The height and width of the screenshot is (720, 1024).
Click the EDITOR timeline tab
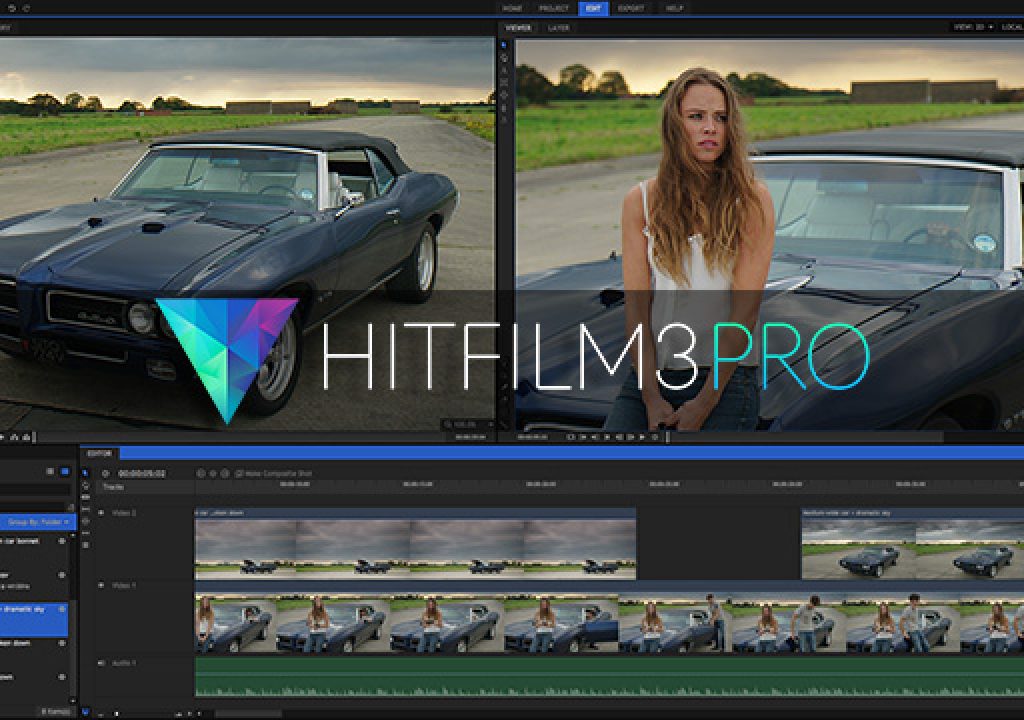100,453
